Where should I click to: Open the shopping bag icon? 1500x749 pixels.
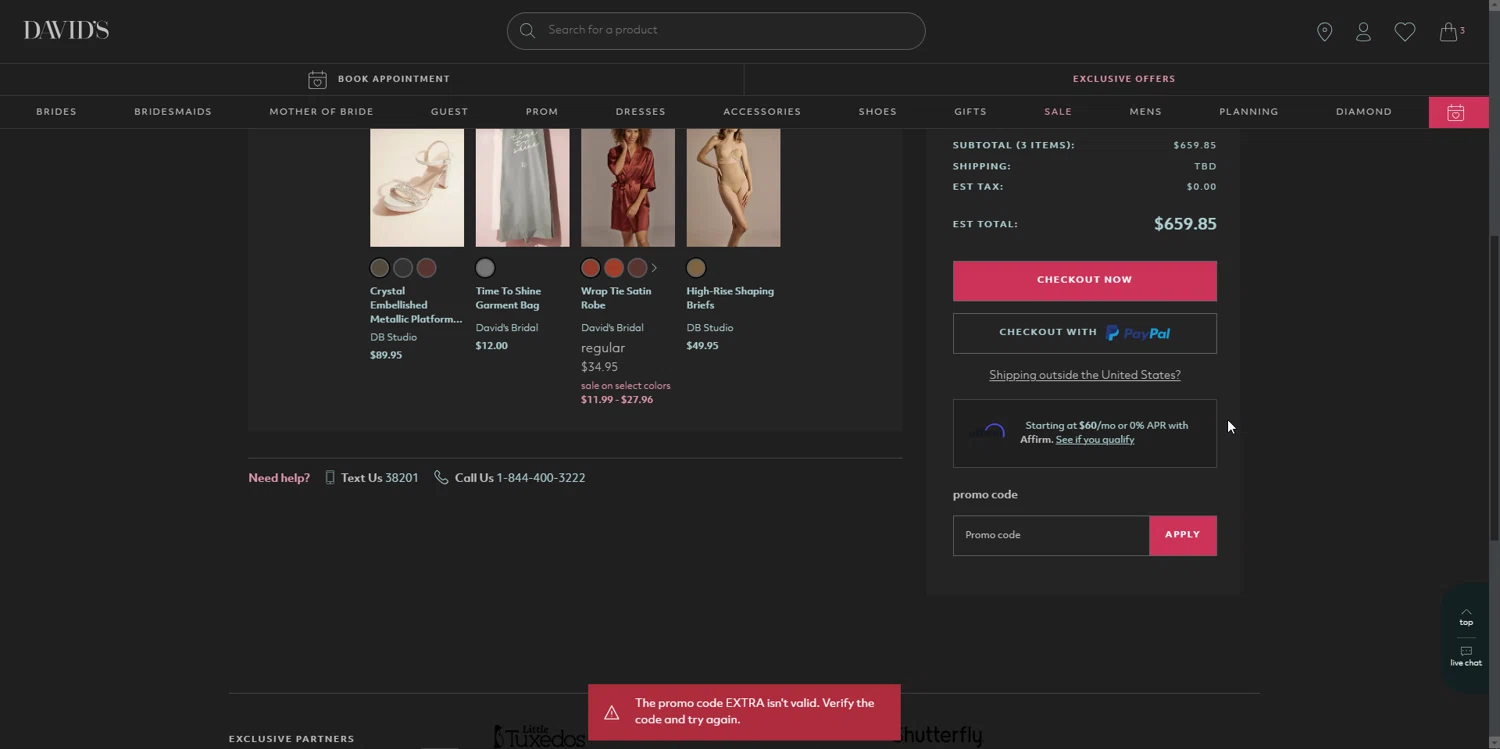pos(1448,32)
